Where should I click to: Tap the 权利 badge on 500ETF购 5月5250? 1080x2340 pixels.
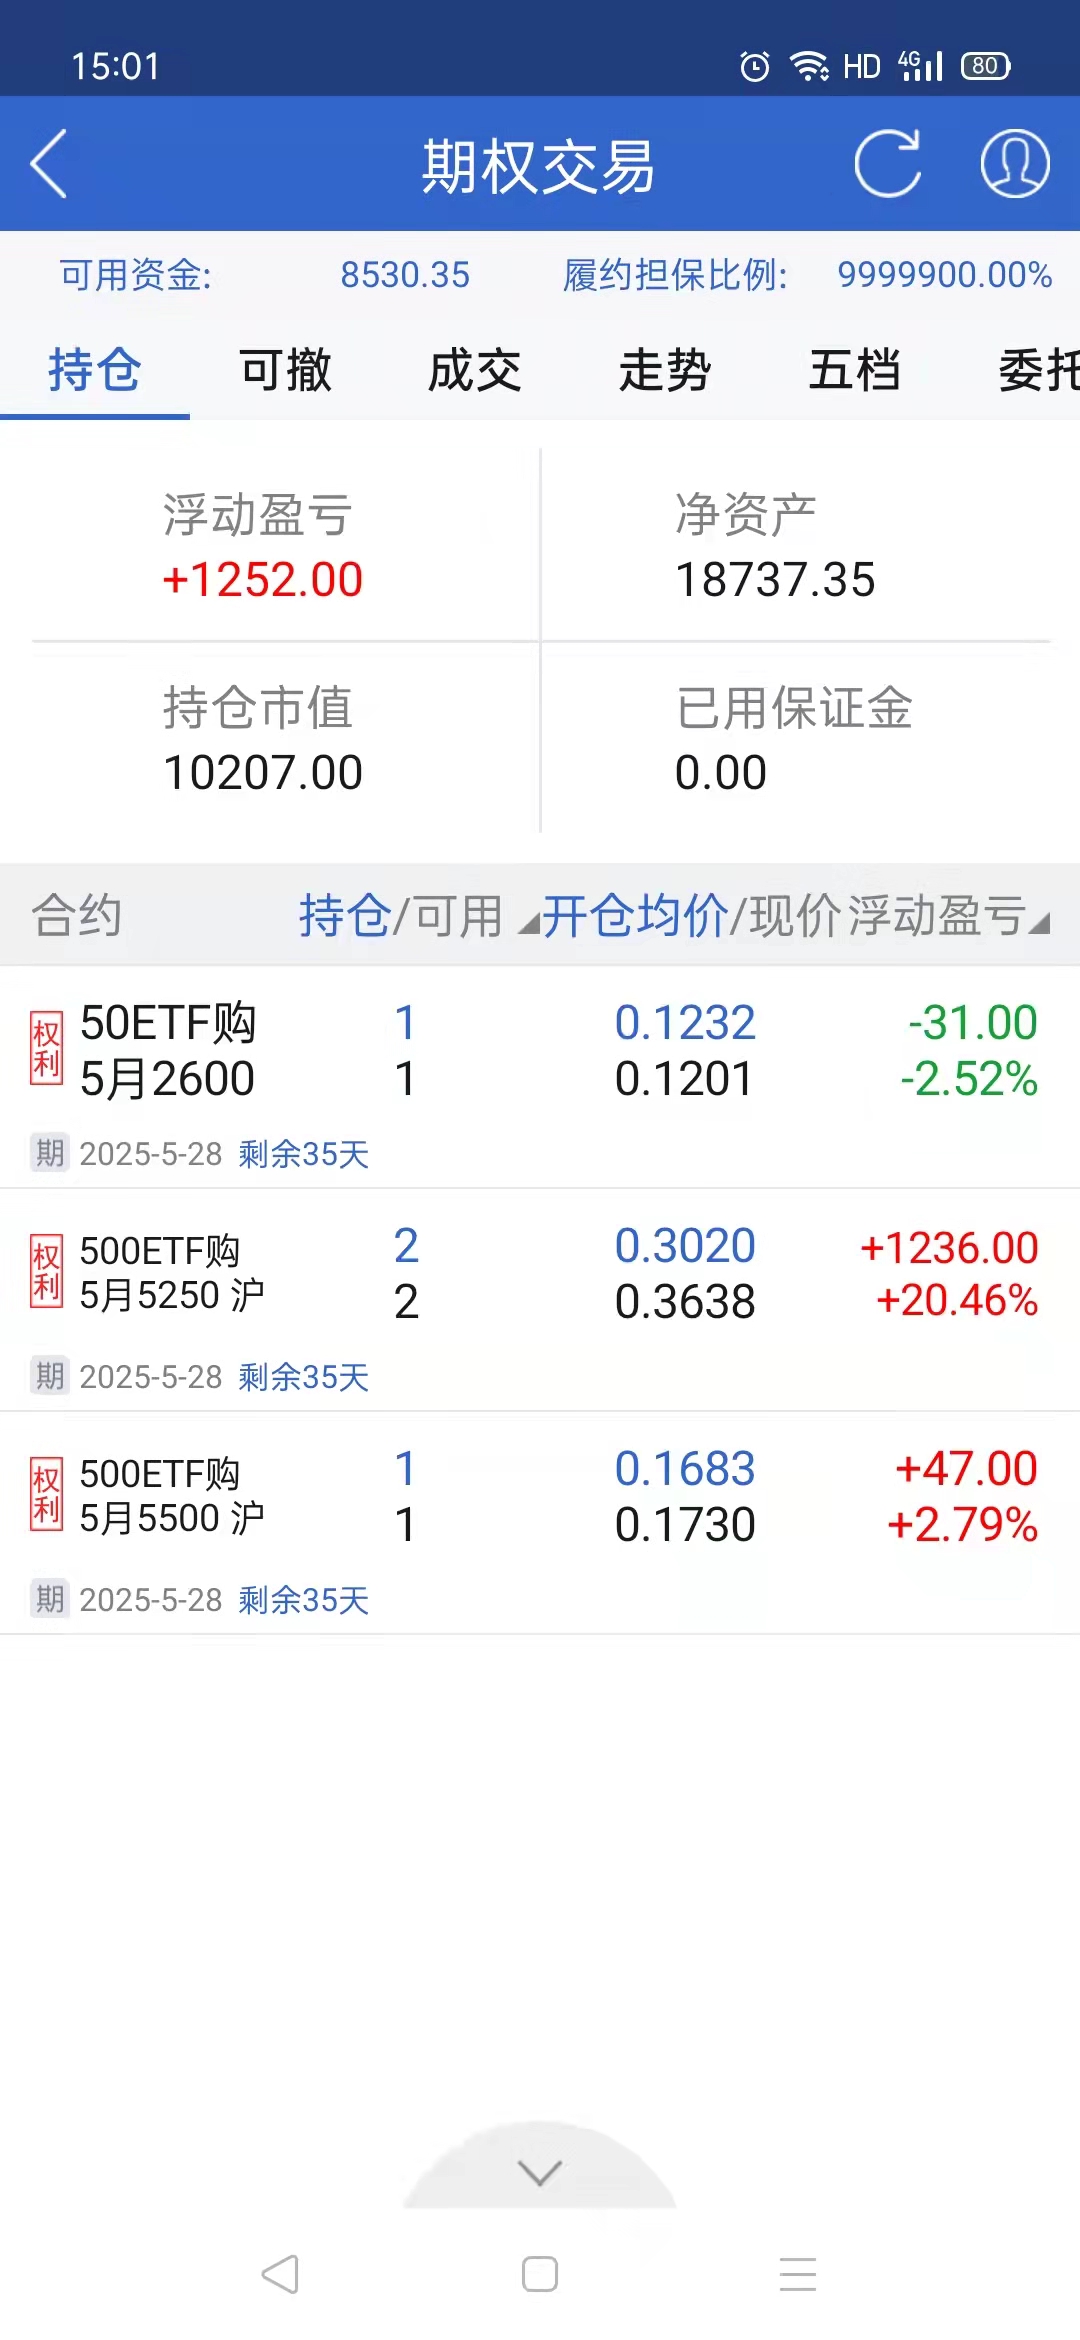[x=46, y=1271]
